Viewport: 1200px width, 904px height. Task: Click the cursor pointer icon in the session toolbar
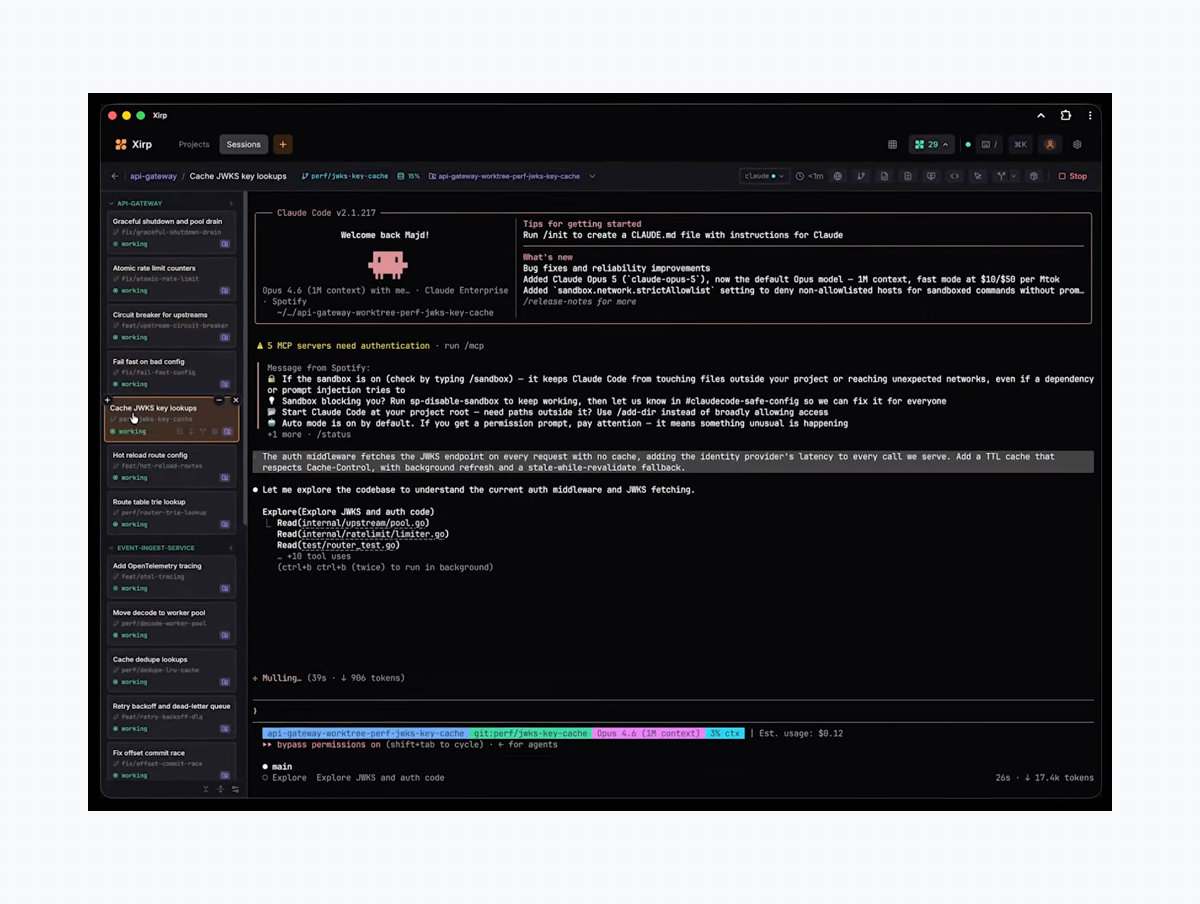click(978, 176)
